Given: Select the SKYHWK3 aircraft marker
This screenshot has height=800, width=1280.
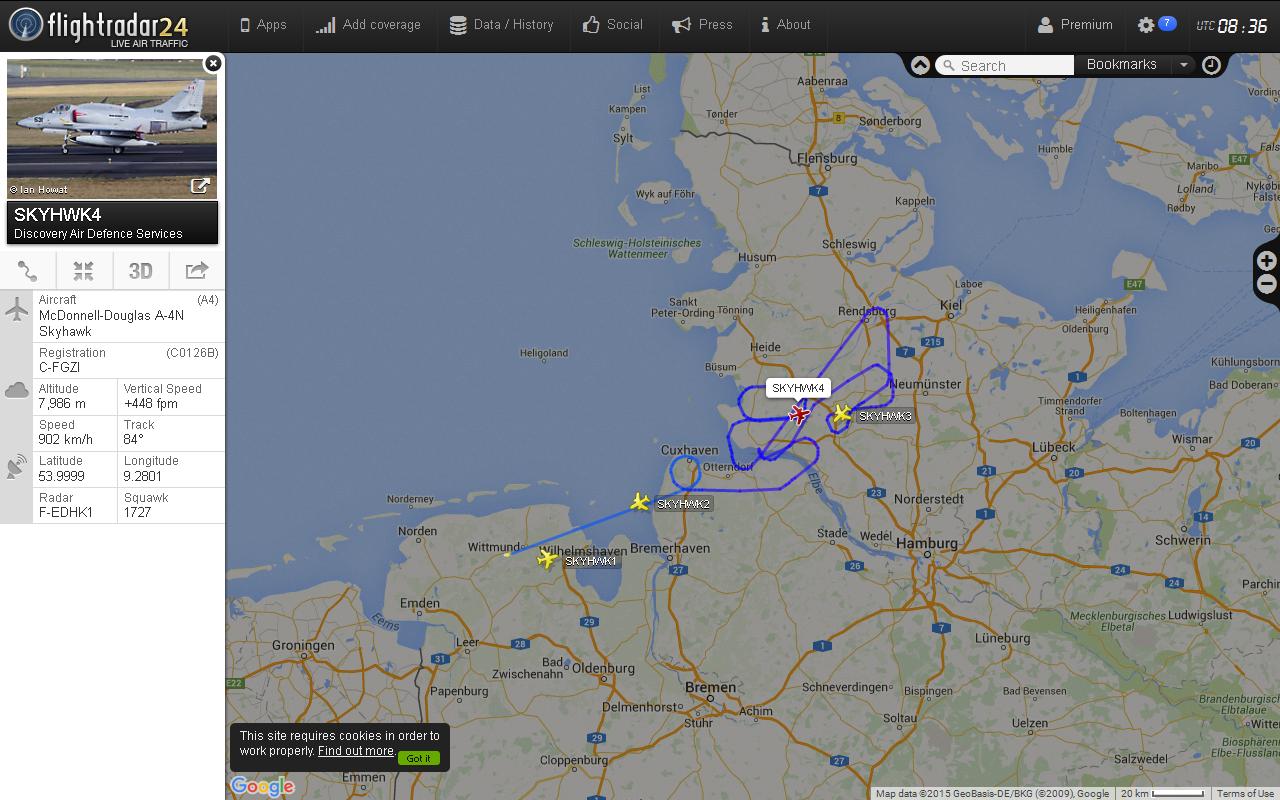Looking at the screenshot, I should [x=843, y=413].
